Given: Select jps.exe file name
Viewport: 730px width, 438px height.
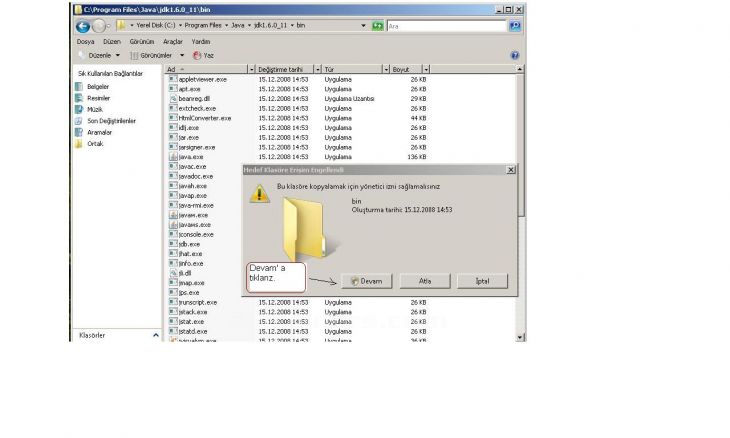Looking at the screenshot, I should tap(189, 293).
